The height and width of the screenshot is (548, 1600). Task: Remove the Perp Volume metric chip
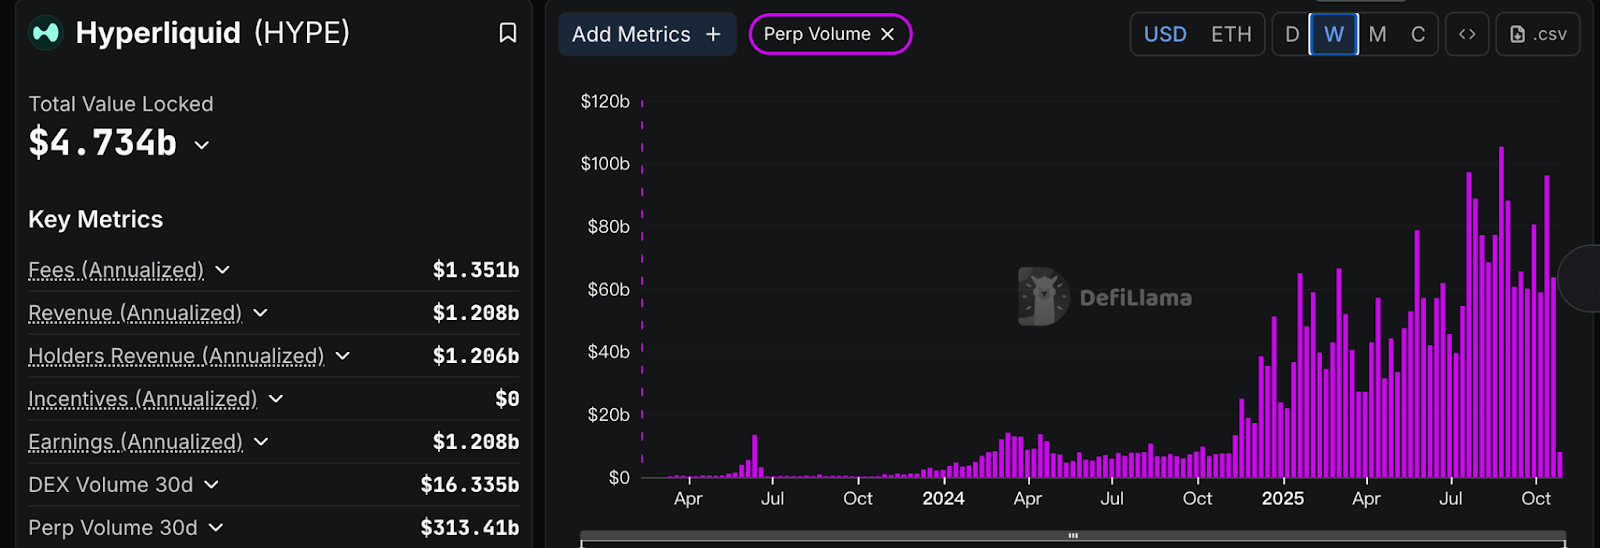point(887,34)
